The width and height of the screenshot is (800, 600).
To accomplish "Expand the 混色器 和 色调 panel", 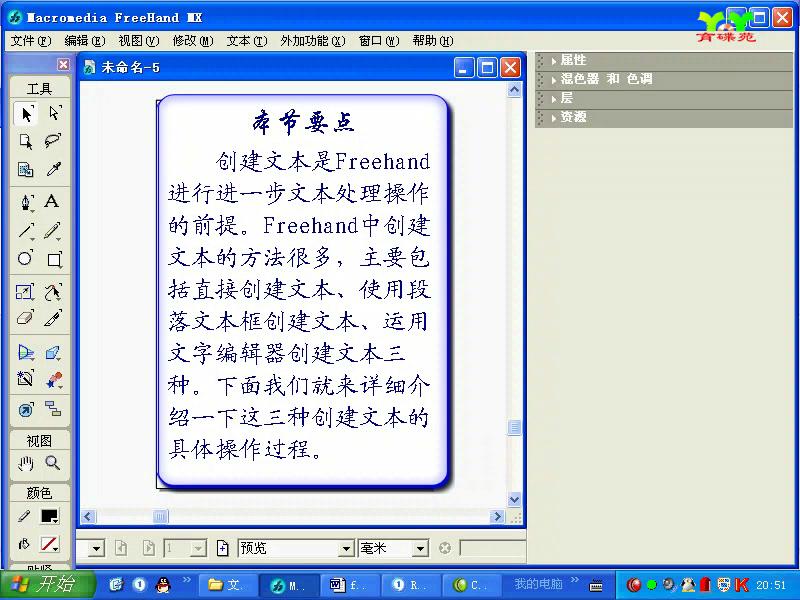I will tap(663, 79).
